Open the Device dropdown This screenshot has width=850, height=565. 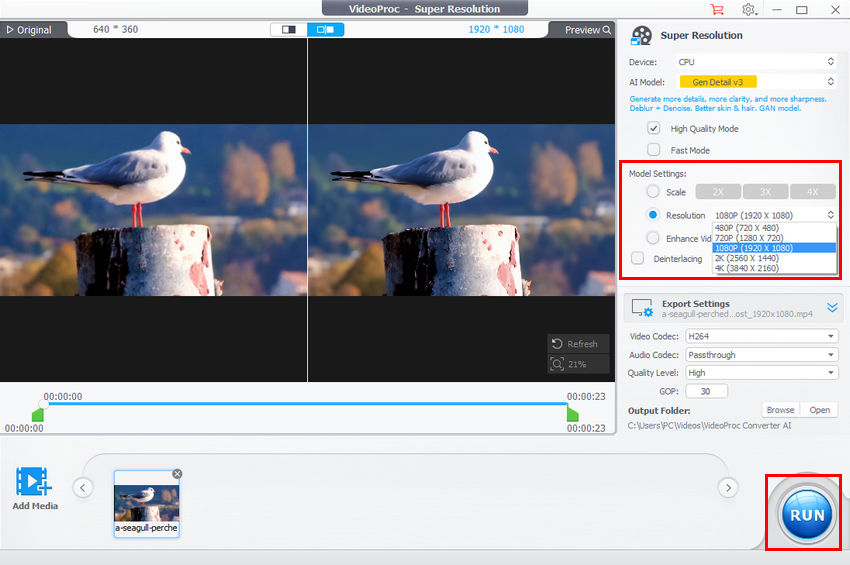click(x=756, y=62)
